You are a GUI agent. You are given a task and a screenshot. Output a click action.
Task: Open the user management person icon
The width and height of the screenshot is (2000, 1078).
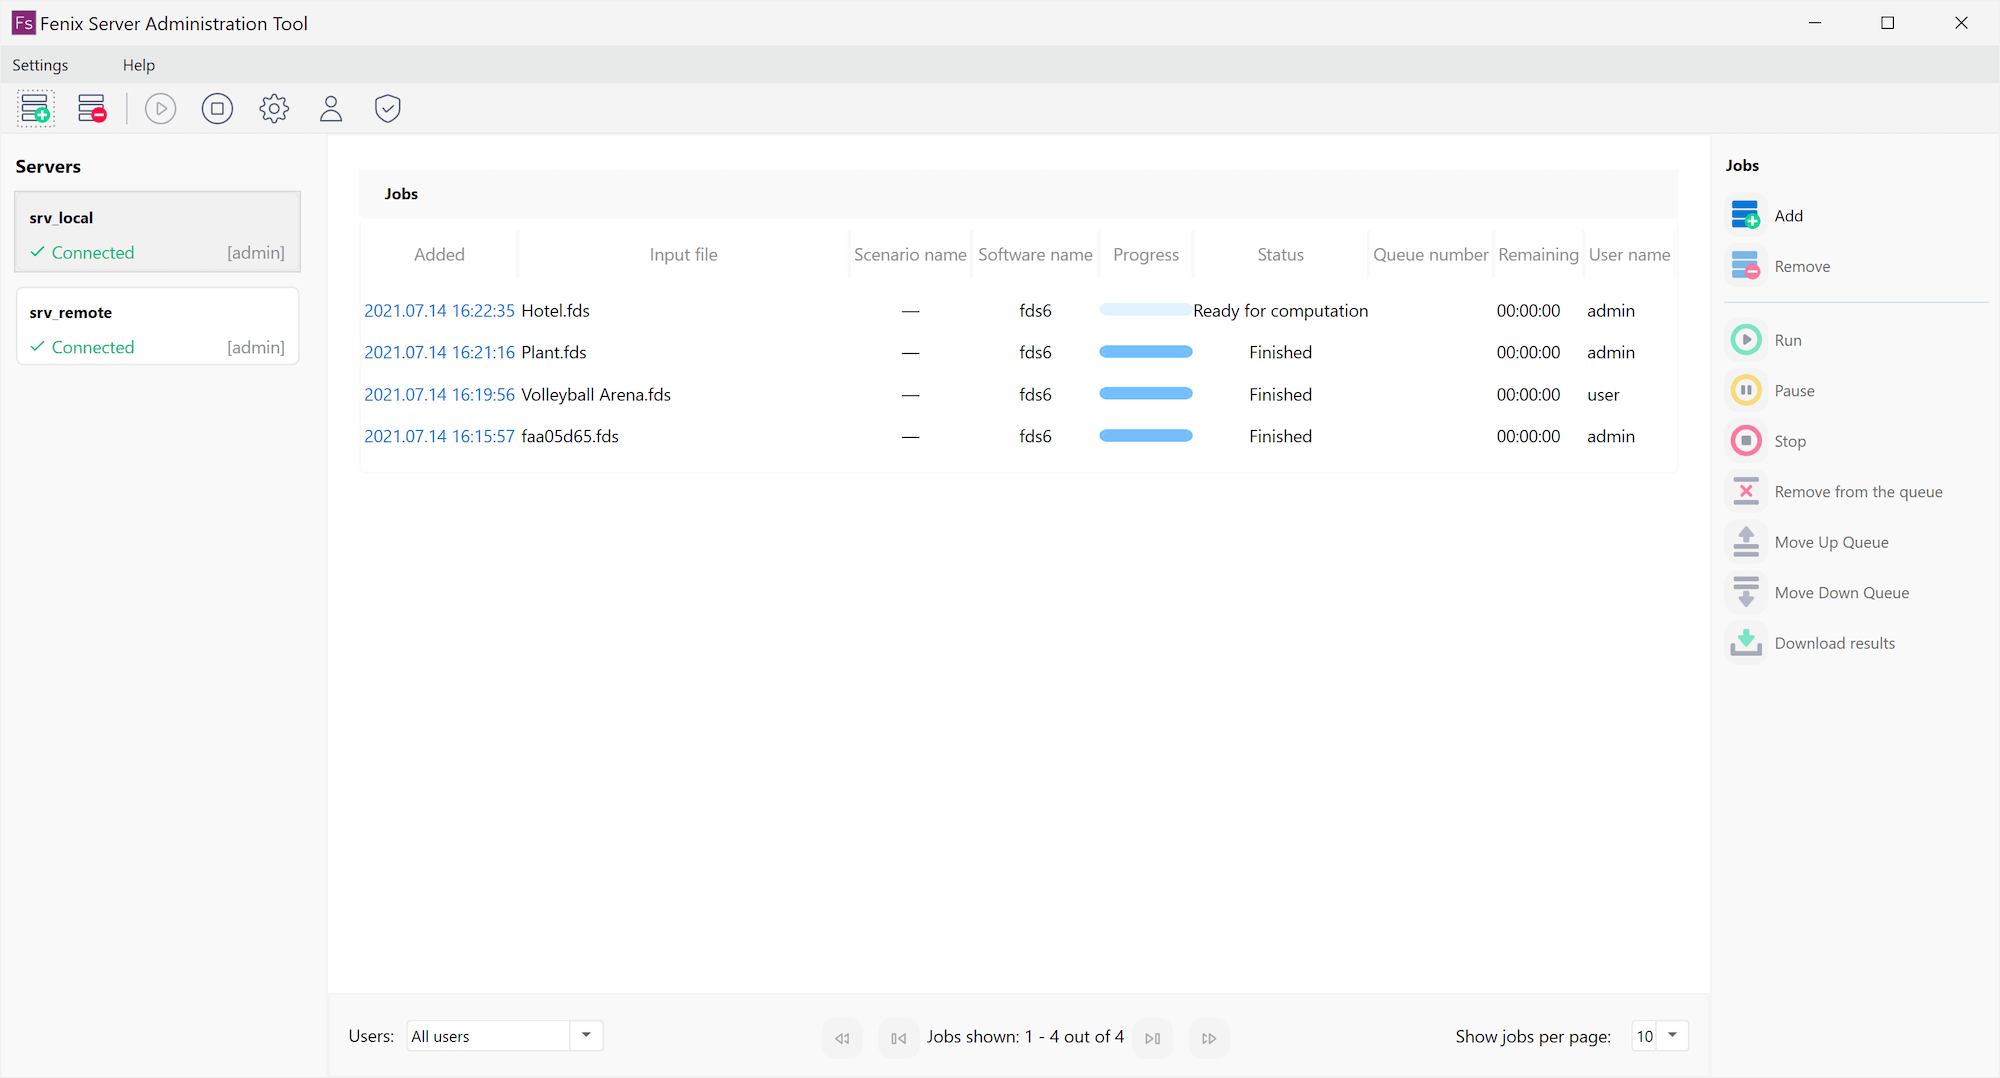coord(331,108)
